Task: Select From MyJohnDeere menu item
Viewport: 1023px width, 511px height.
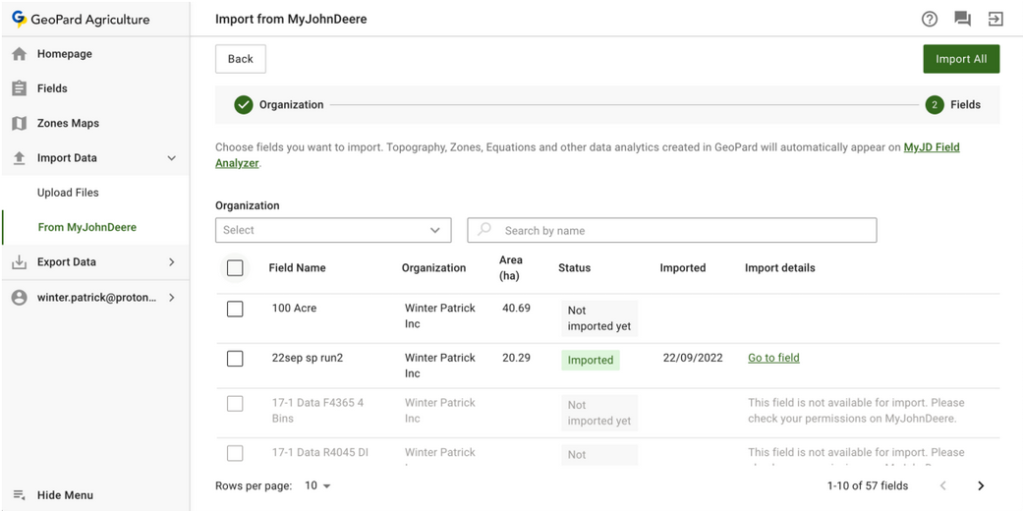Action: [87, 228]
